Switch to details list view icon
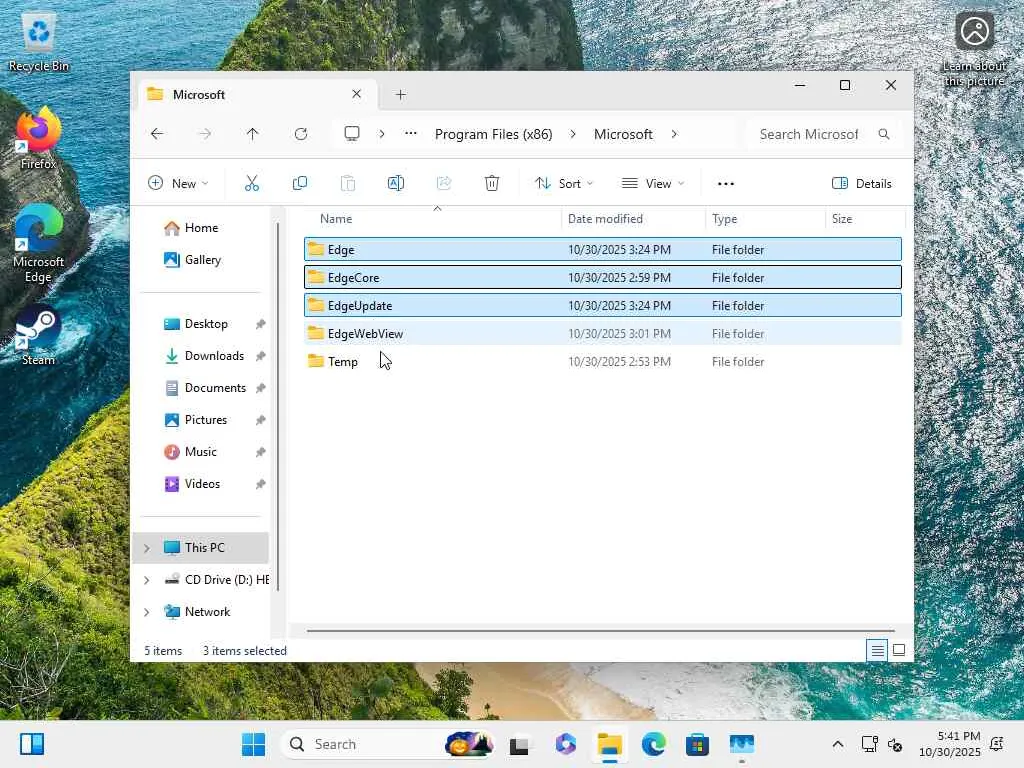This screenshot has height=768, width=1024. (877, 650)
